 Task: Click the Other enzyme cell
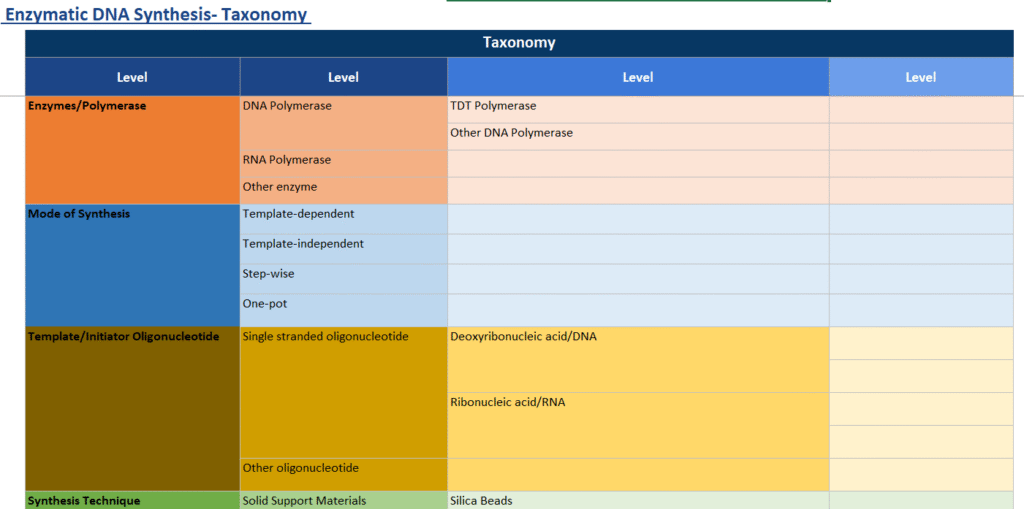(343, 187)
